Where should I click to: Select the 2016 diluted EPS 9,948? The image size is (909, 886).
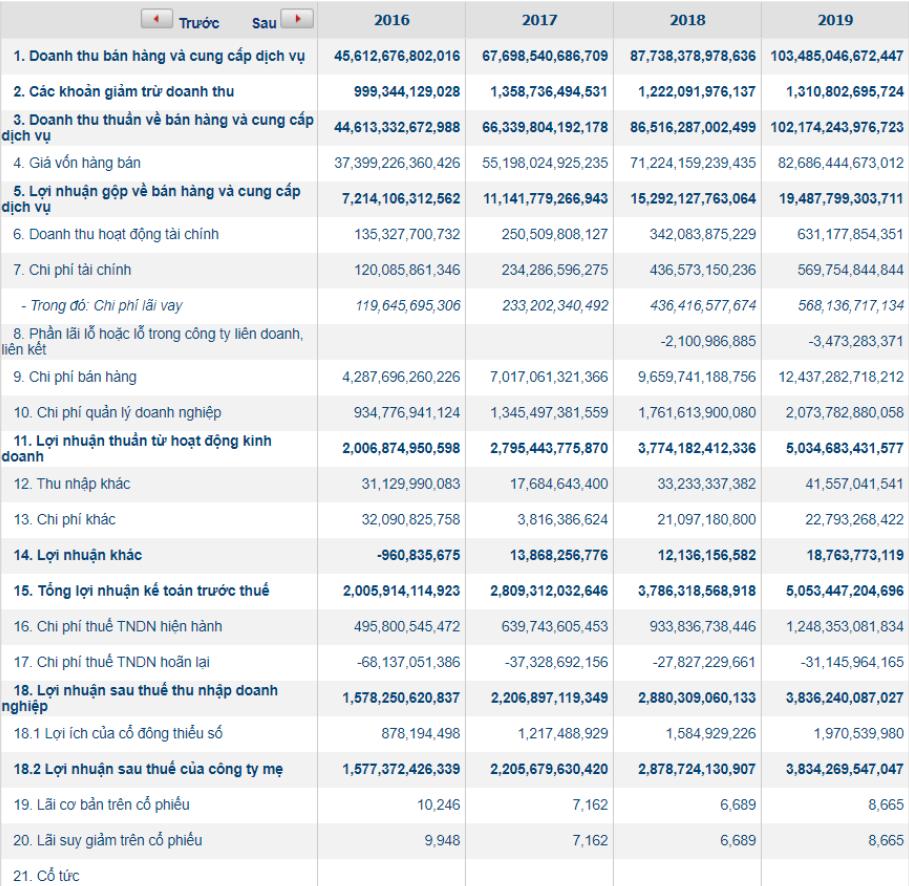point(442,841)
